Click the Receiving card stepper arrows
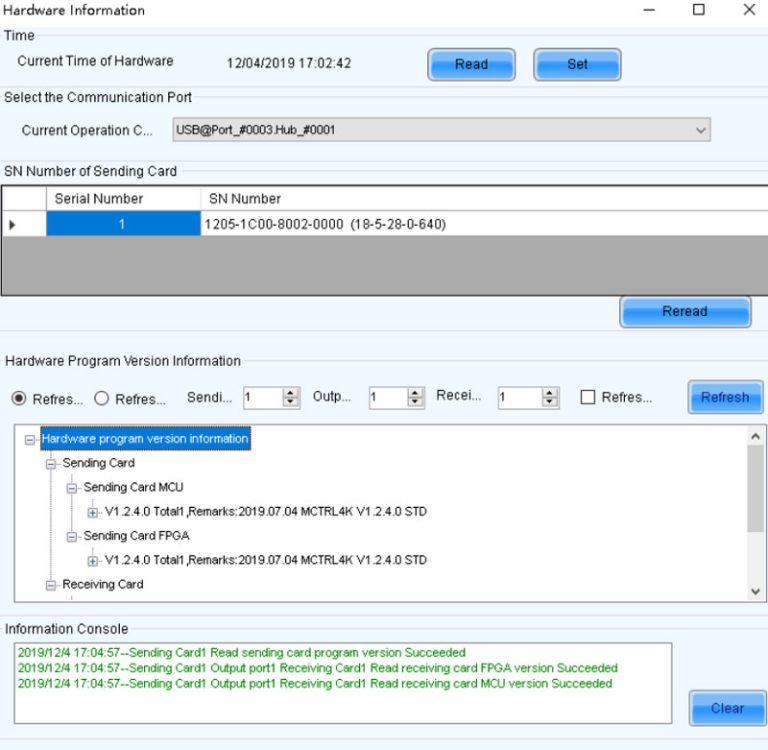 (x=549, y=398)
